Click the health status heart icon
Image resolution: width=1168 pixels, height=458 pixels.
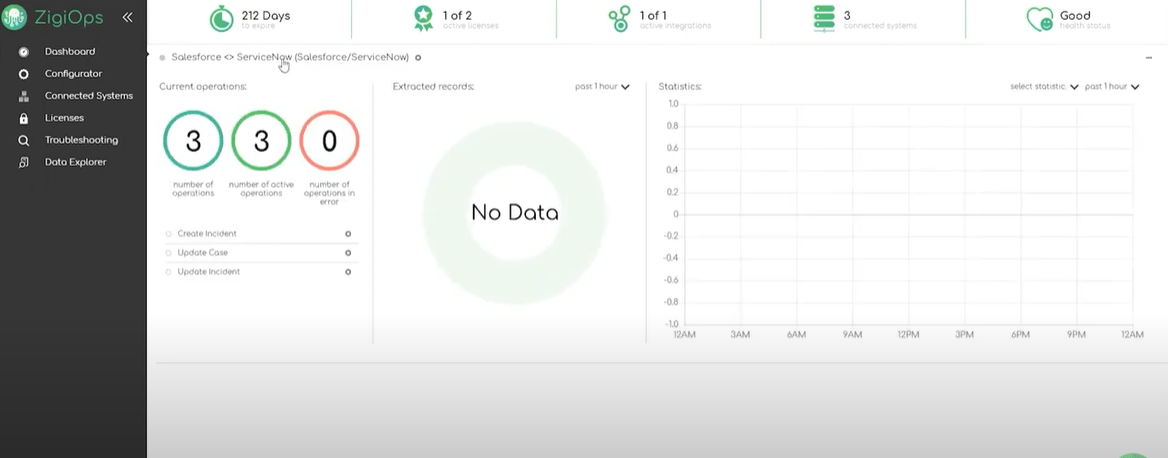1039,19
